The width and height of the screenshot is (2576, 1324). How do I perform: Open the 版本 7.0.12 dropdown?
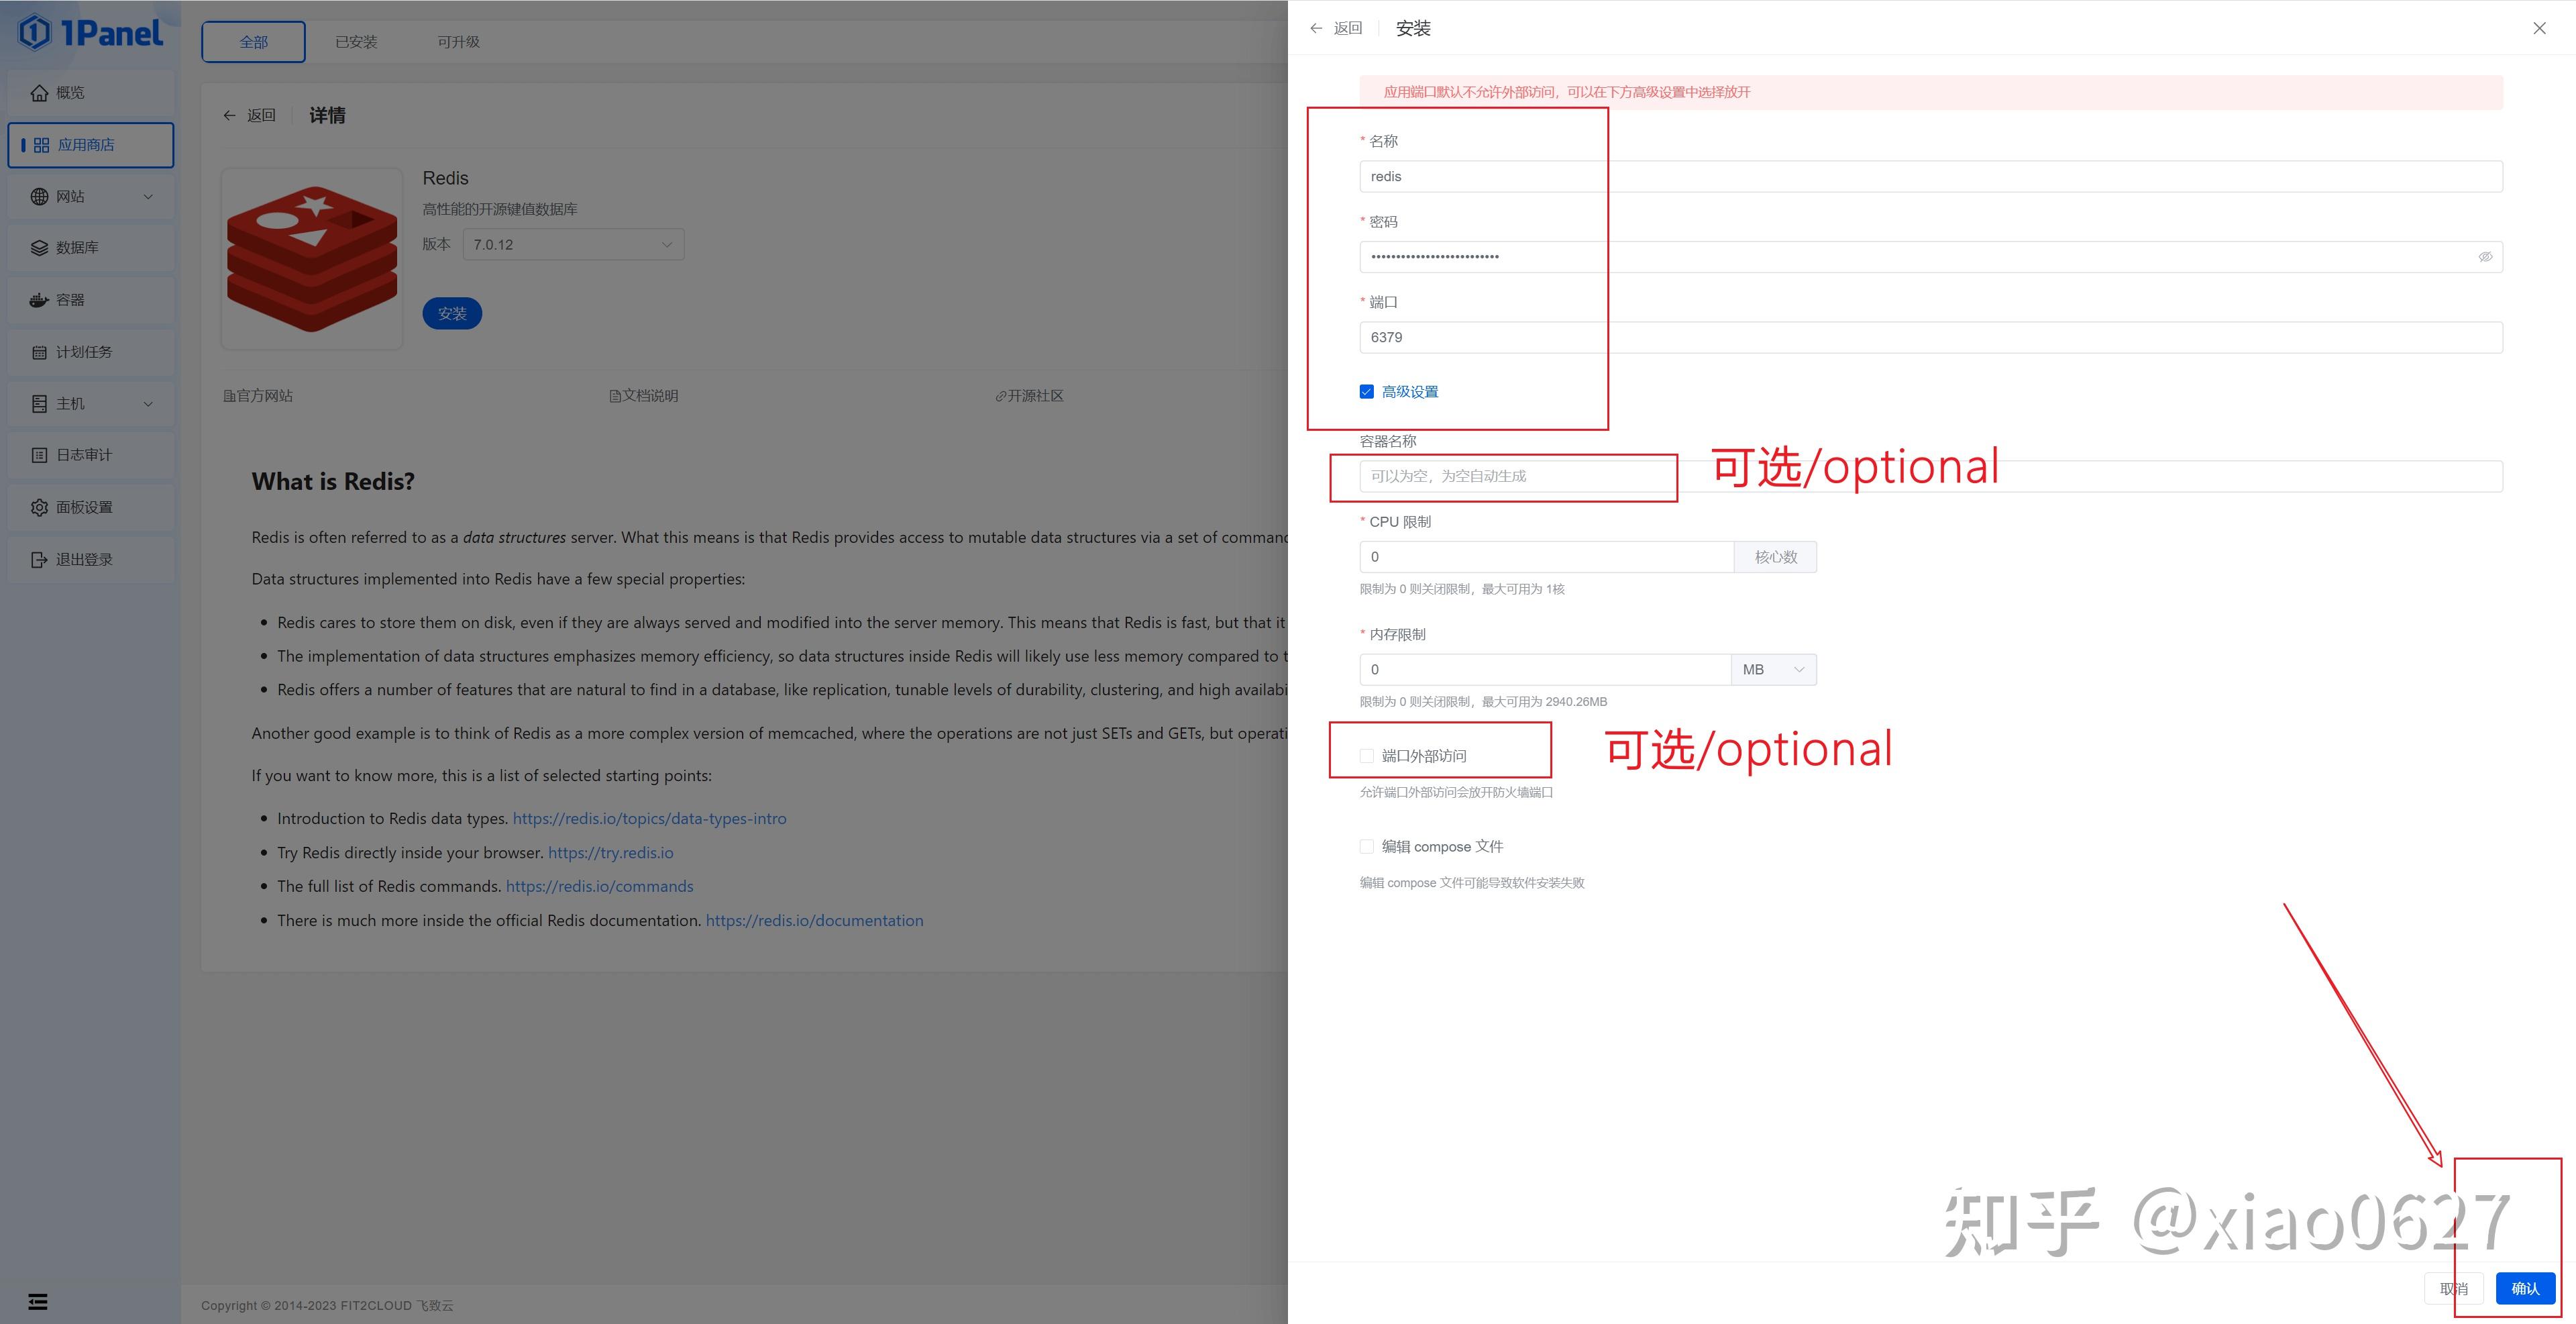tap(573, 245)
